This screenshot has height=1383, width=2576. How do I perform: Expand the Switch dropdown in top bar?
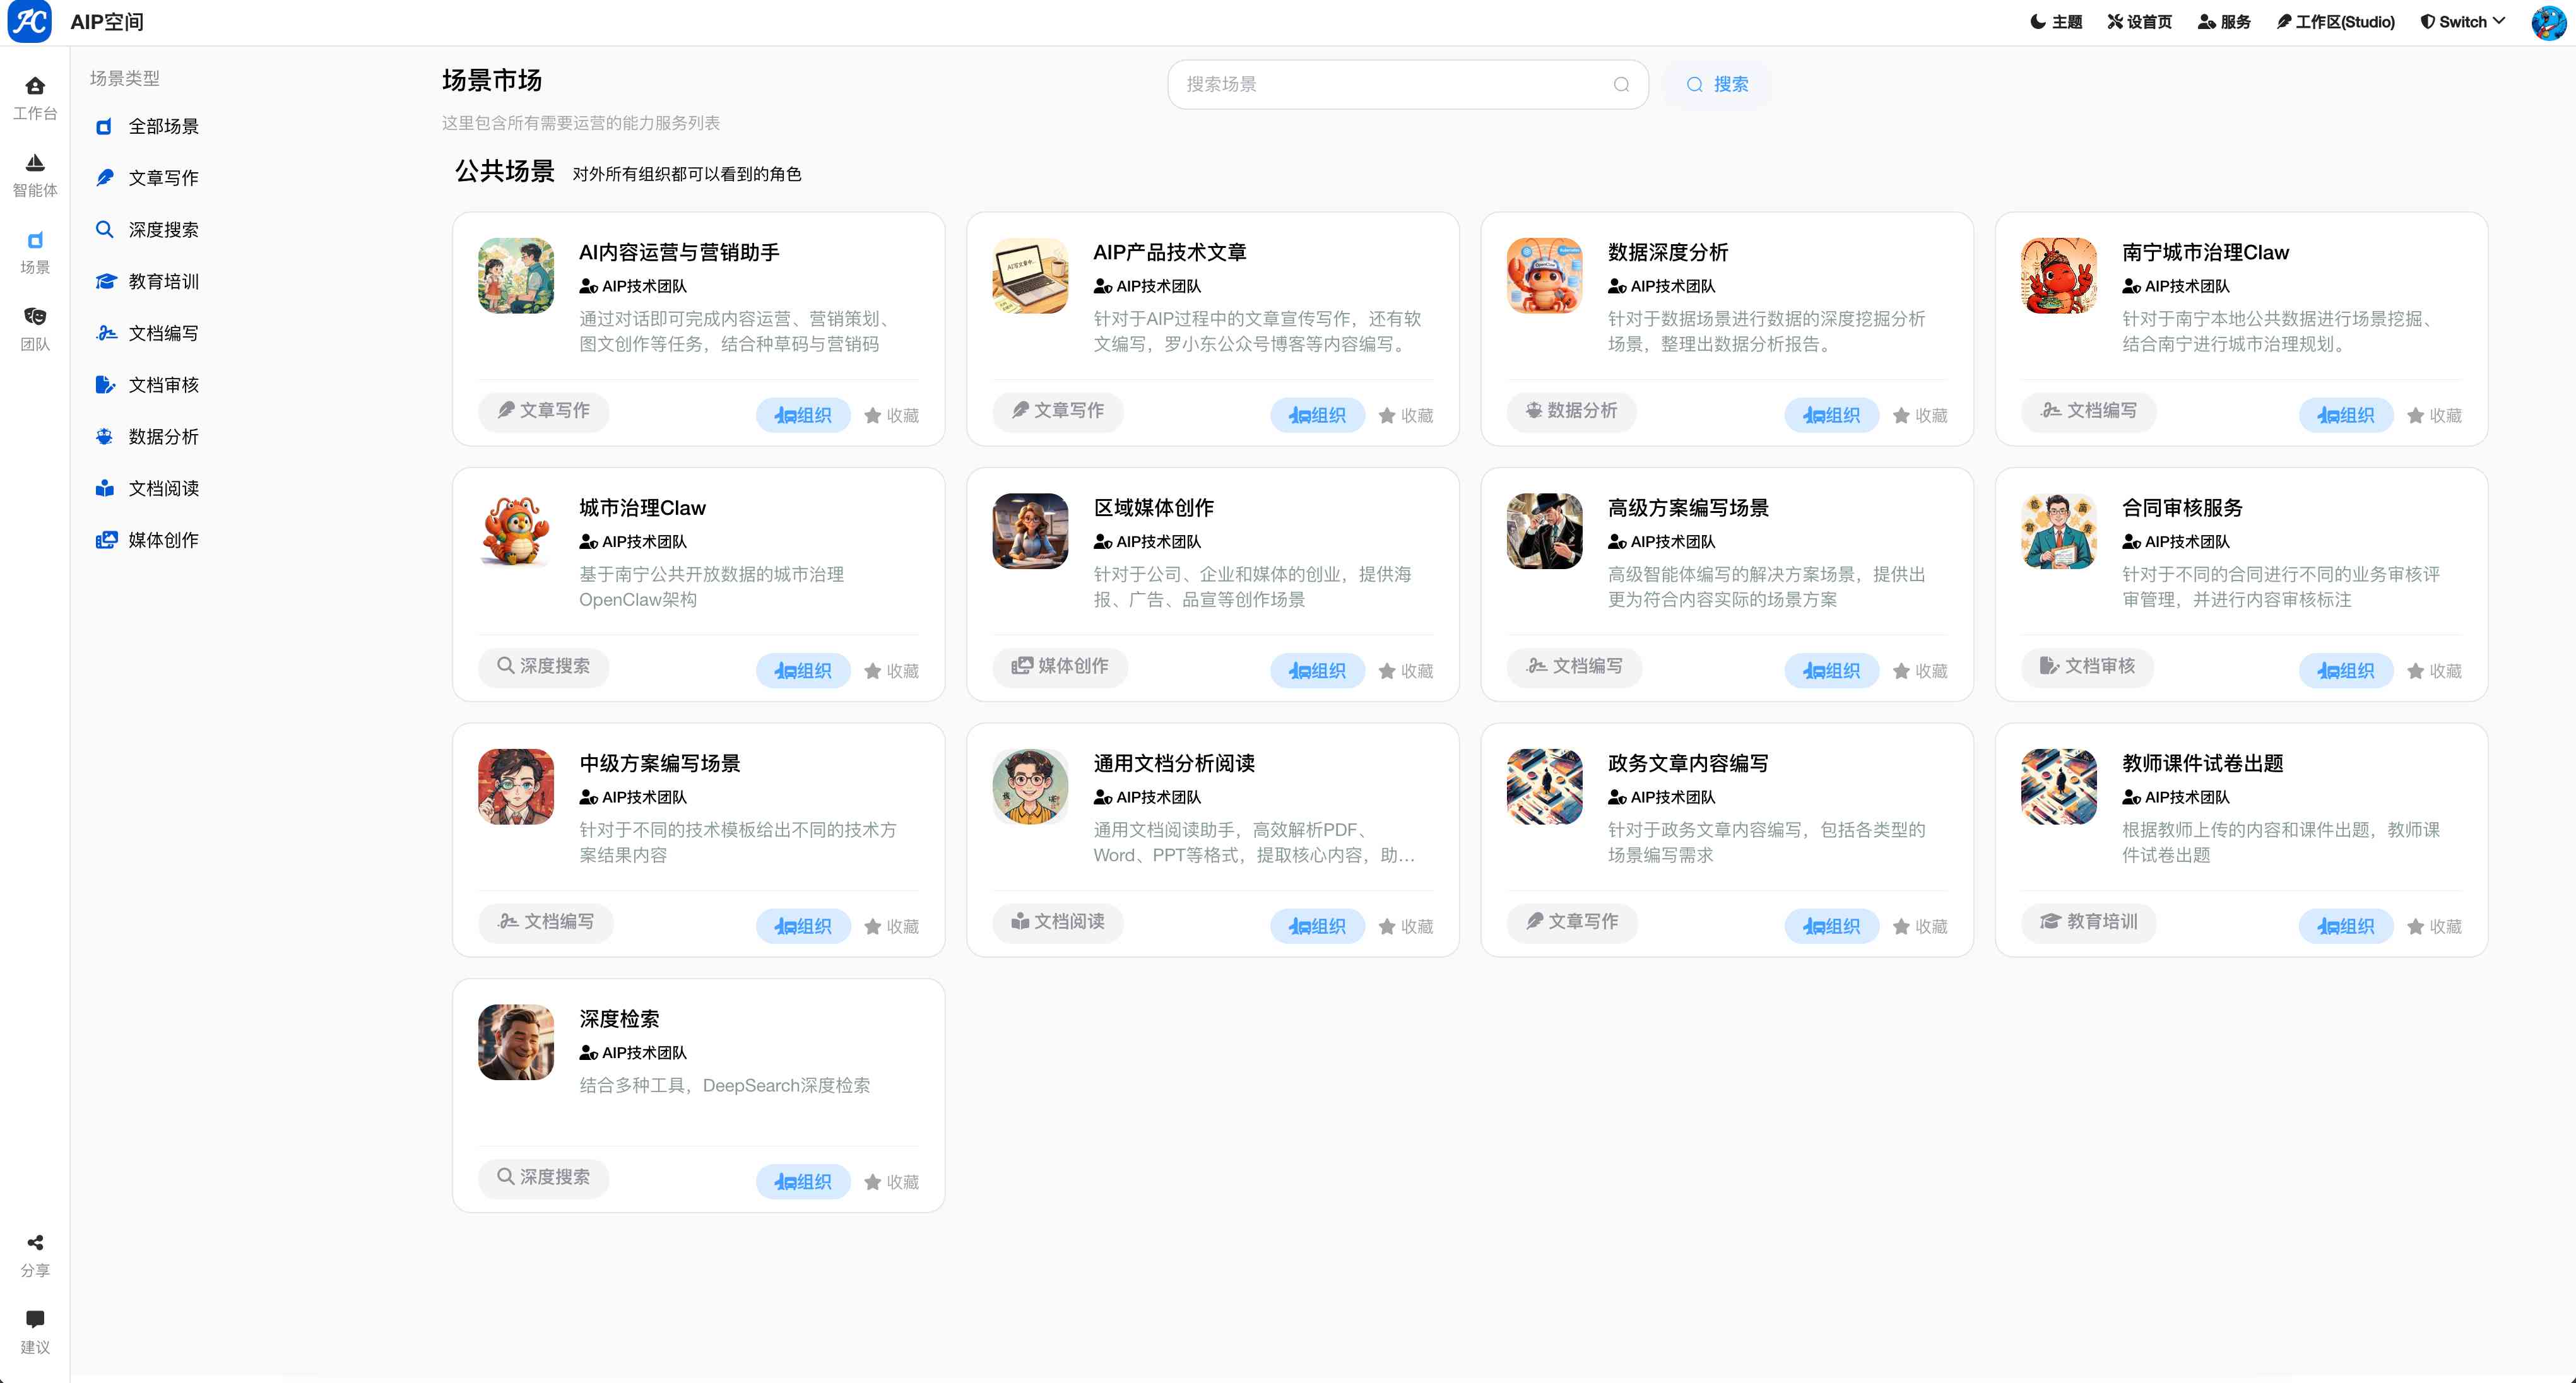2462,22
